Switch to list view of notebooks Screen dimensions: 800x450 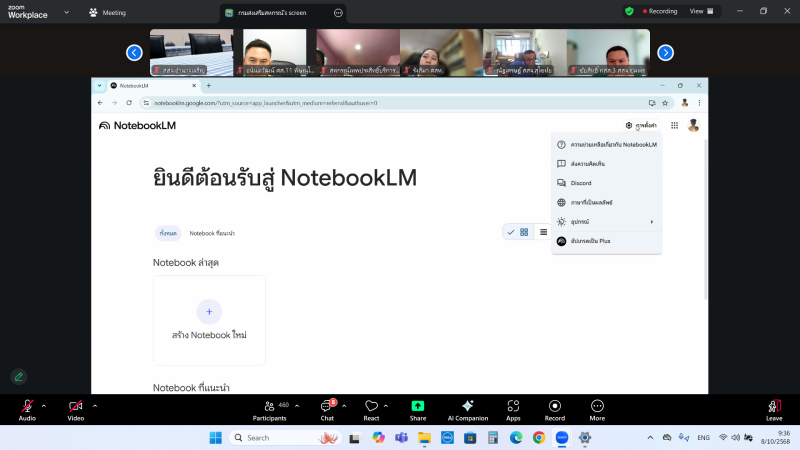click(543, 232)
